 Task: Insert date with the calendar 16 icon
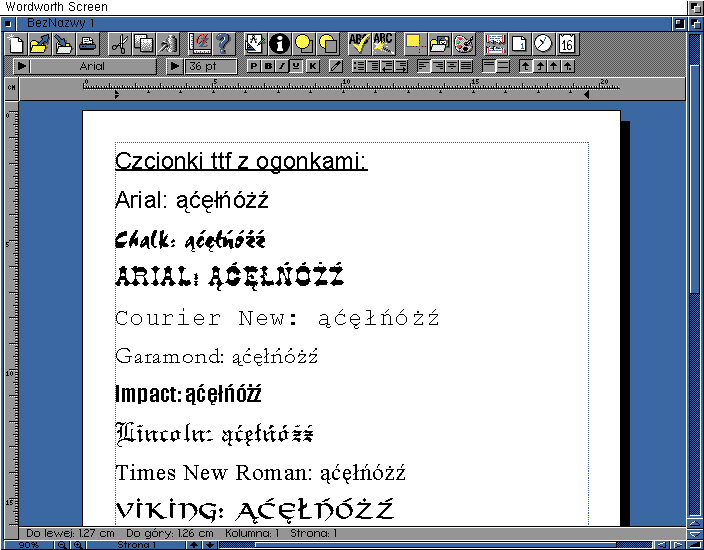click(567, 44)
